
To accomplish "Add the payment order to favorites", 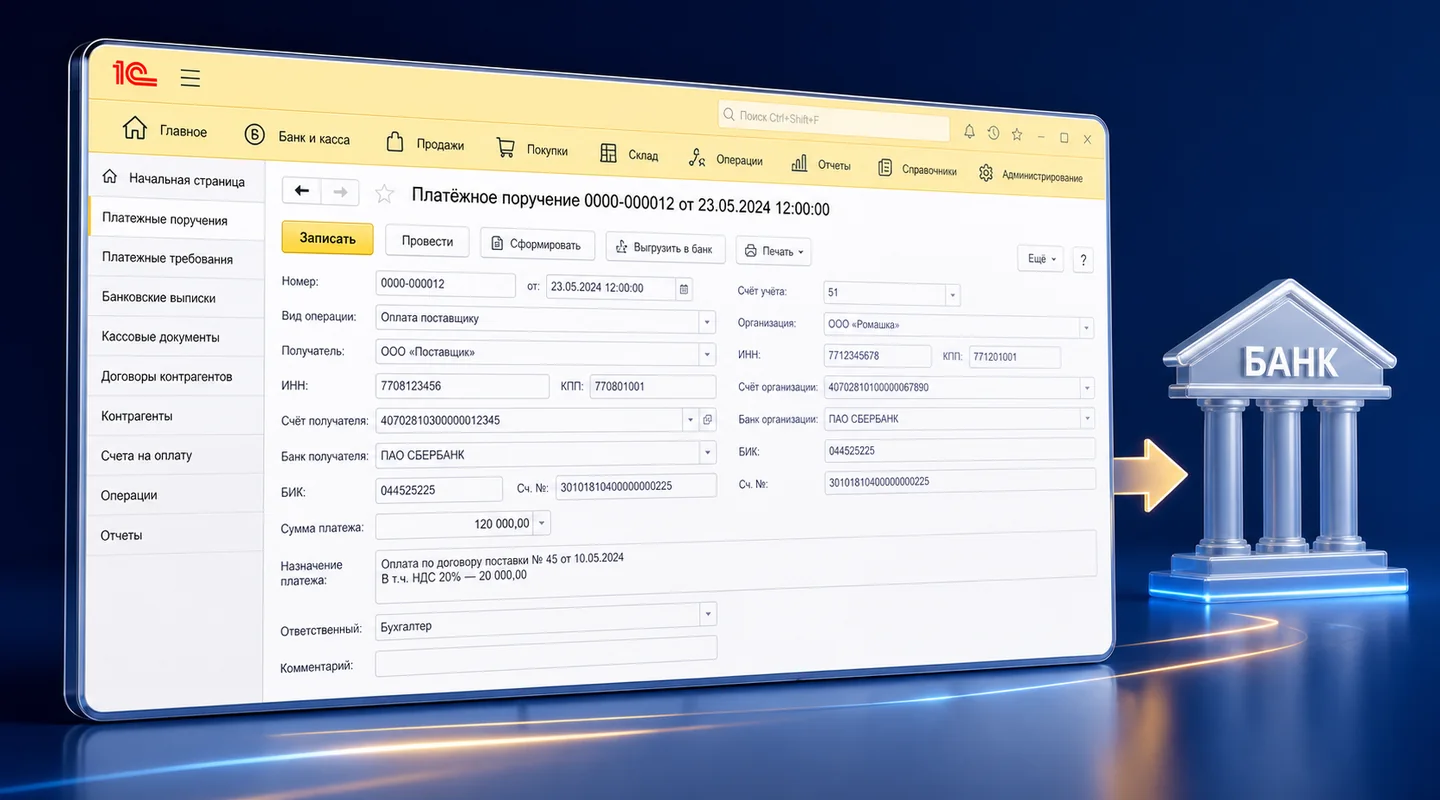I will click(x=384, y=194).
